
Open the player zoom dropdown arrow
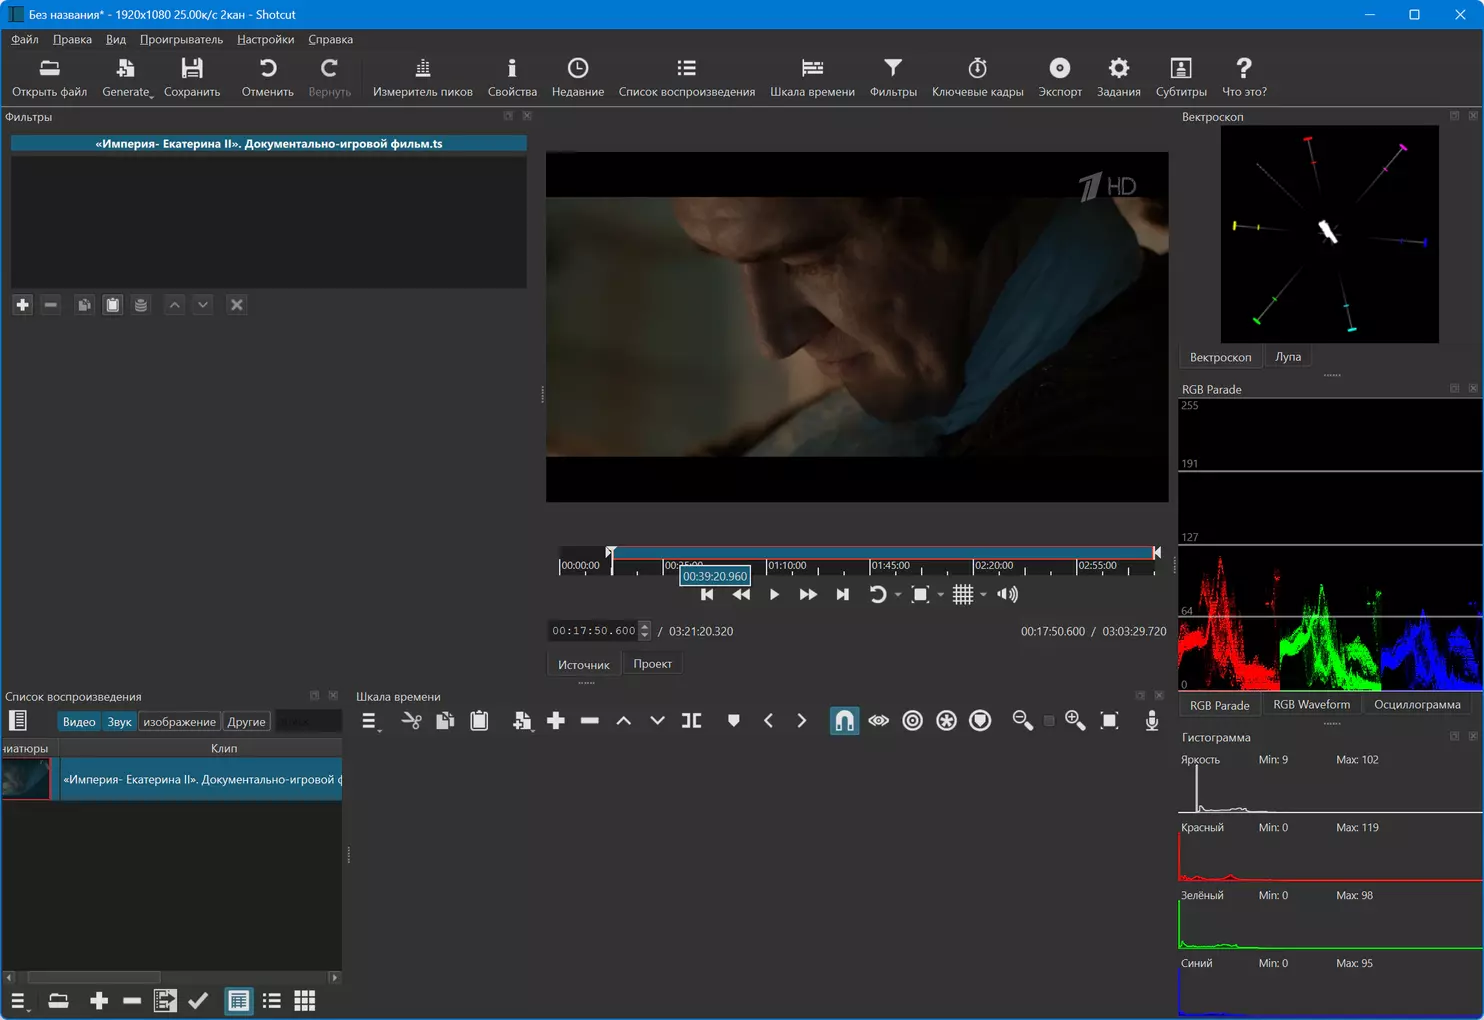point(941,595)
